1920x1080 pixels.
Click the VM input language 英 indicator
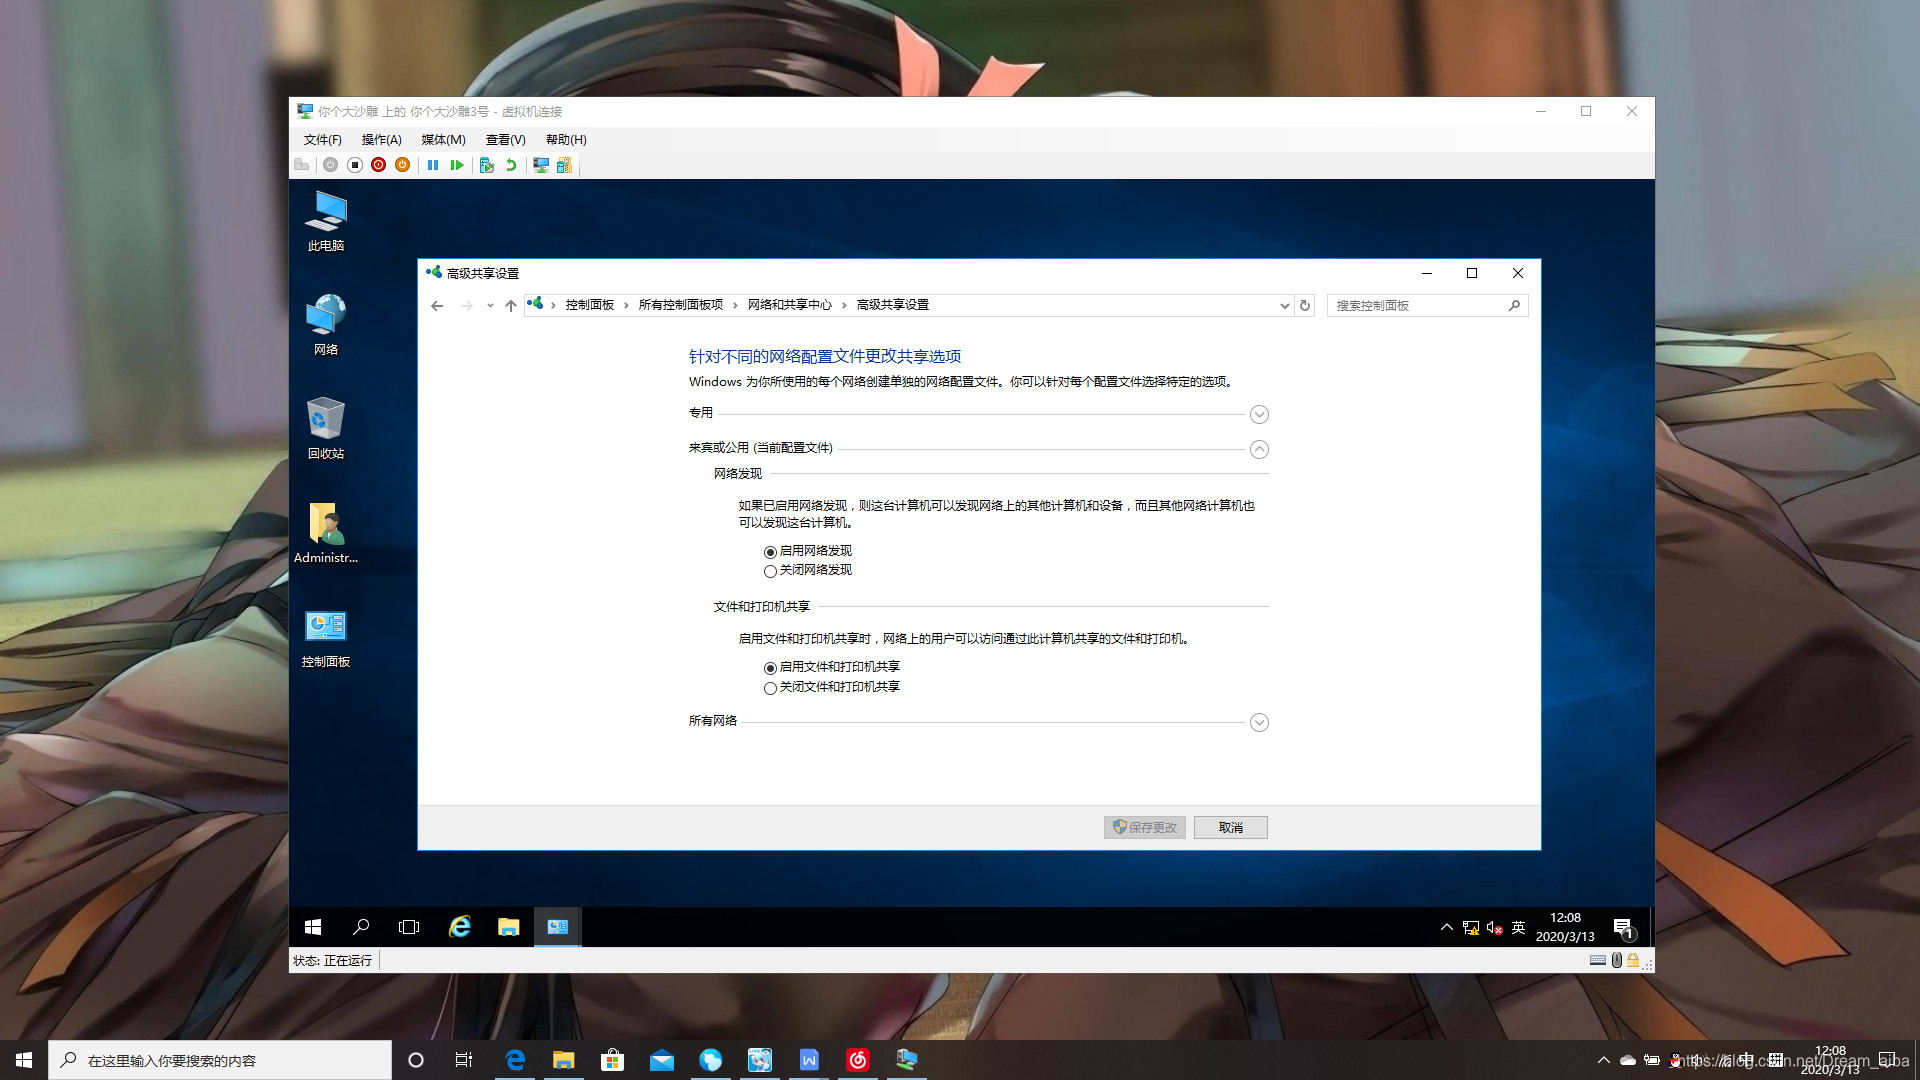1518,928
